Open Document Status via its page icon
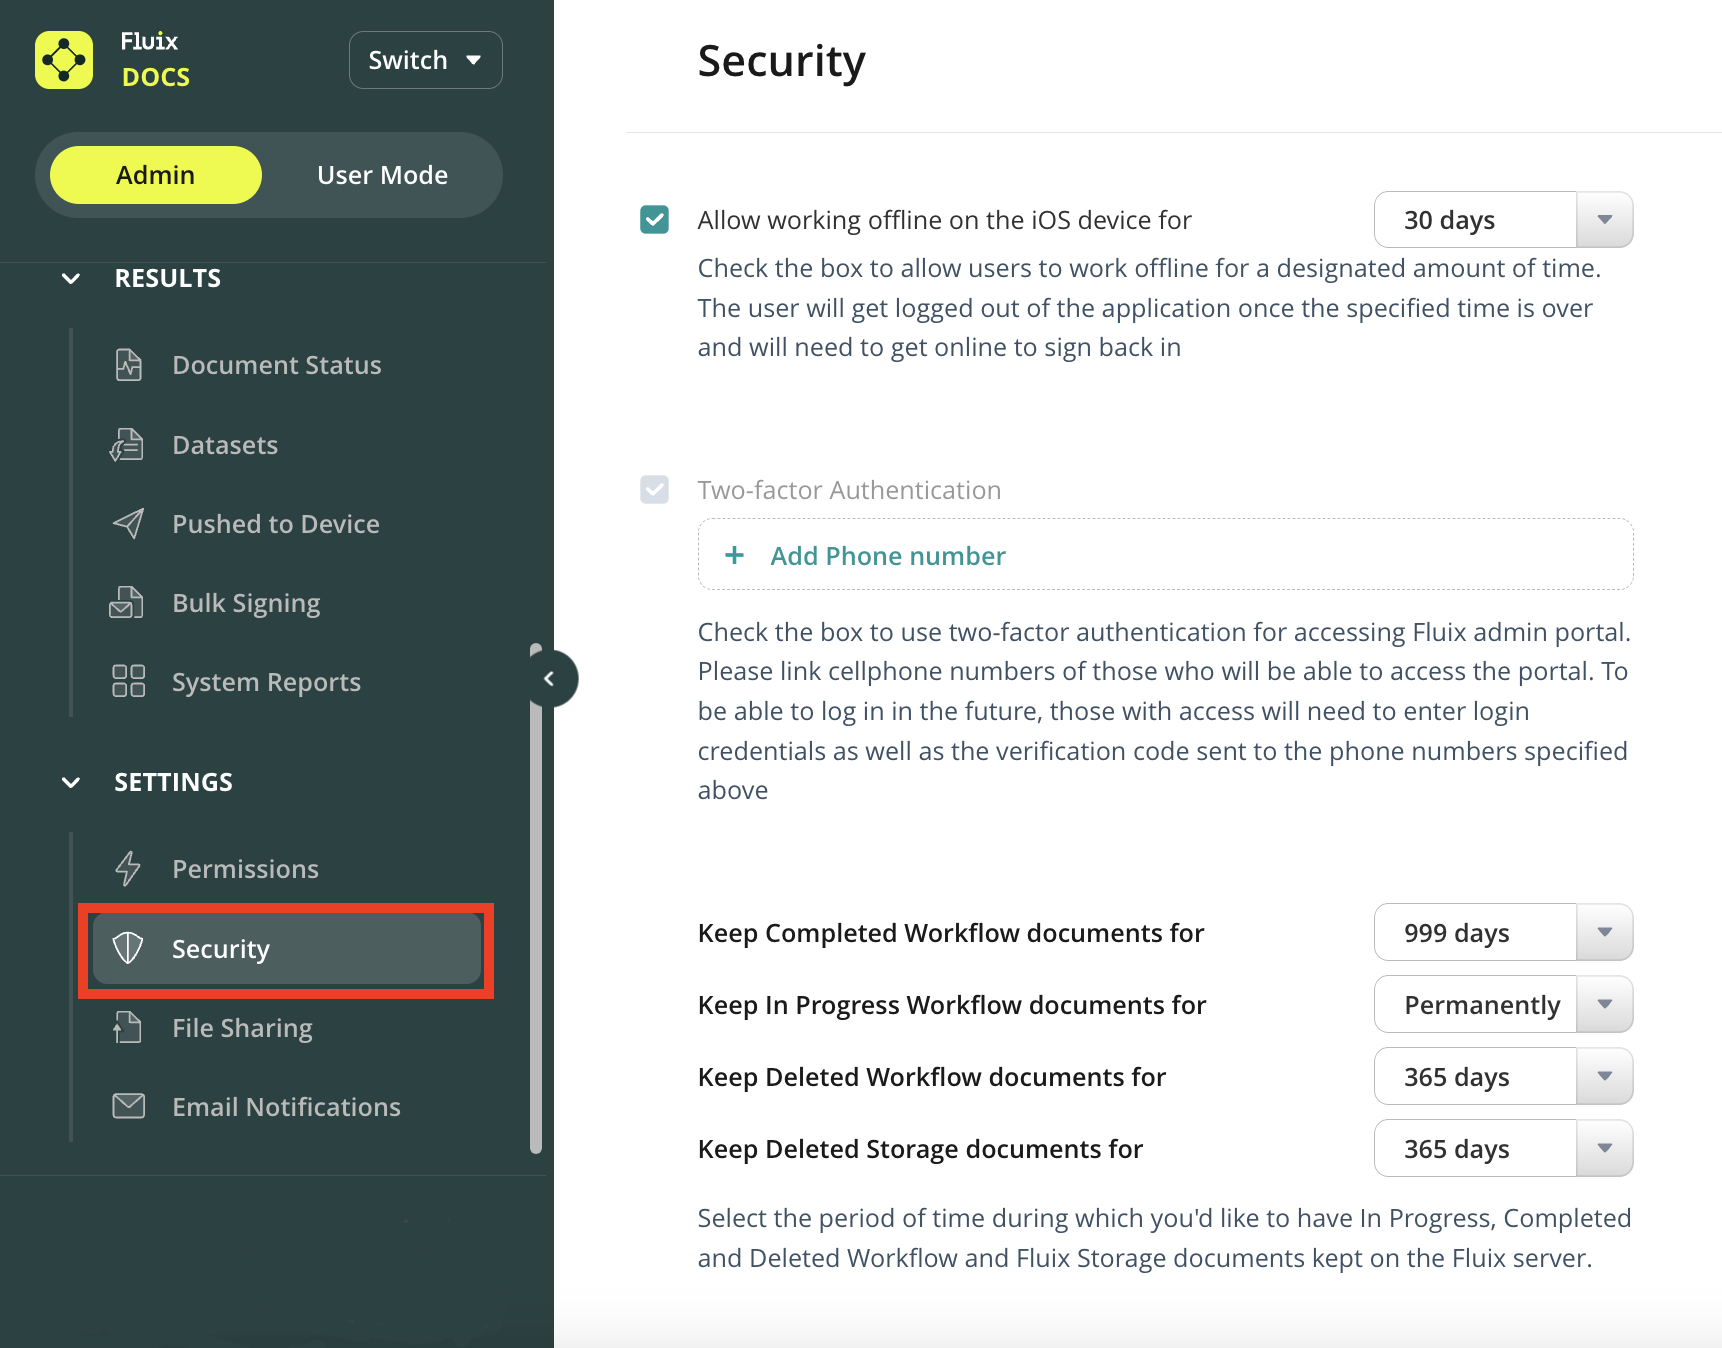This screenshot has width=1722, height=1348. 129,365
